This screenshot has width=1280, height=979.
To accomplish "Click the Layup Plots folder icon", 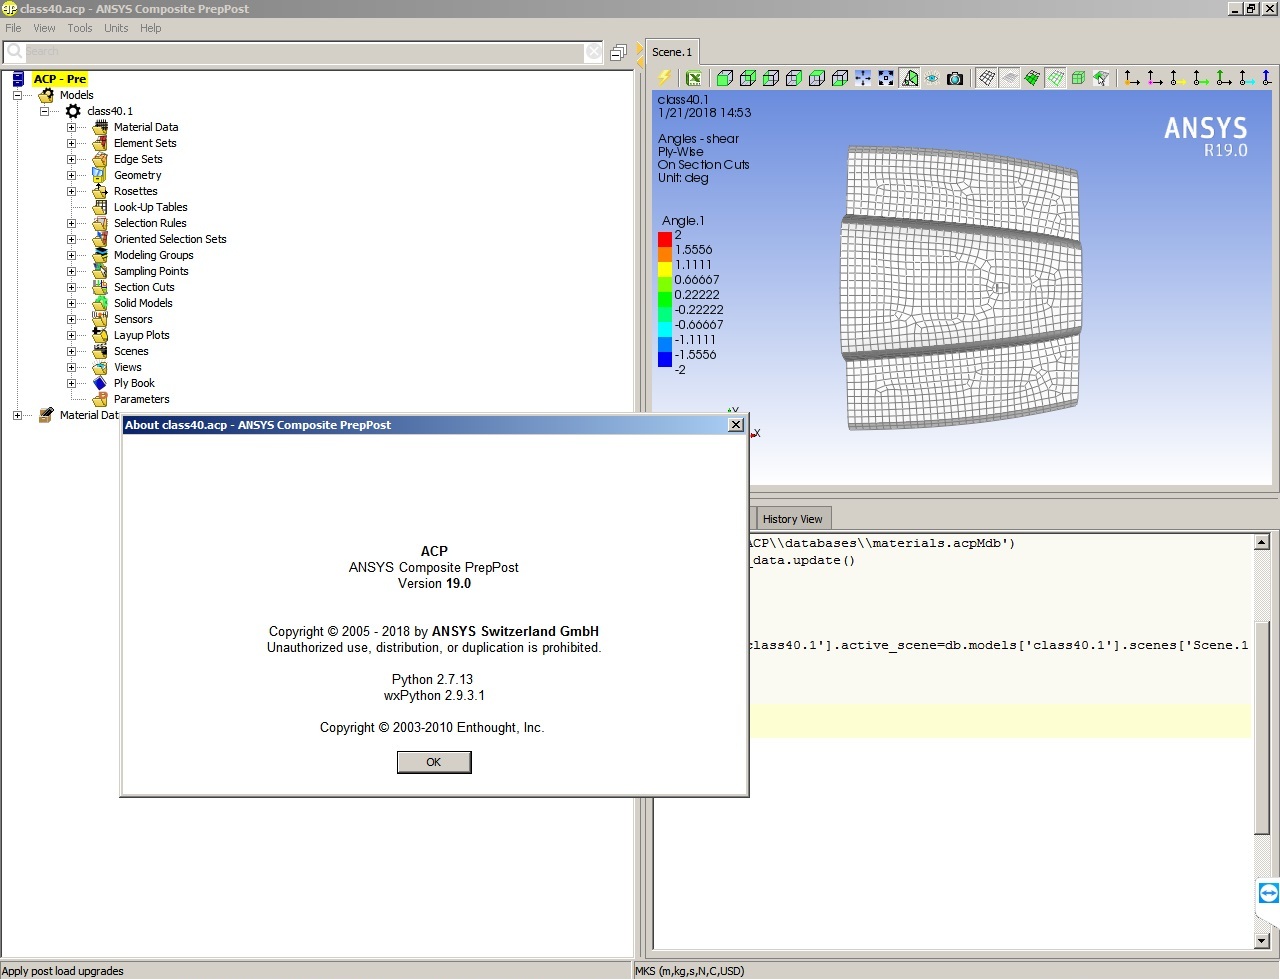I will pyautogui.click(x=100, y=335).
